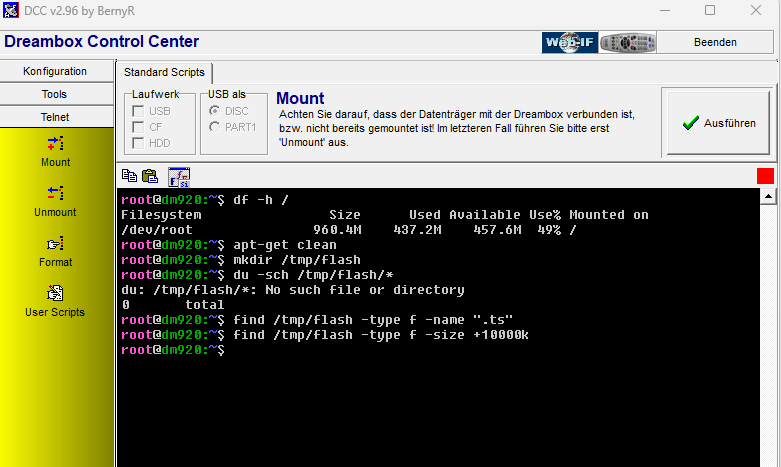Select the PART1 radio option
This screenshot has height=467, width=781.
pyautogui.click(x=214, y=127)
